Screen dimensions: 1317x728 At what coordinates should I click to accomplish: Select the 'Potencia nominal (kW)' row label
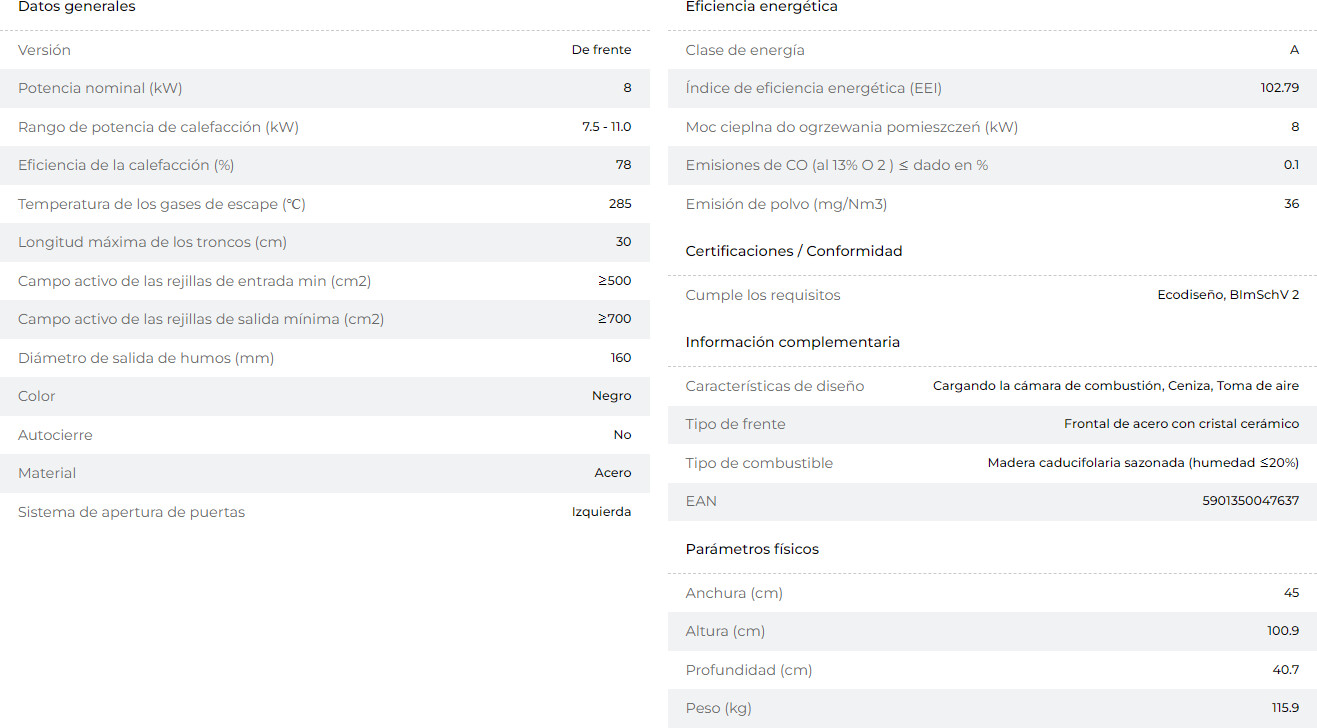[x=100, y=88]
